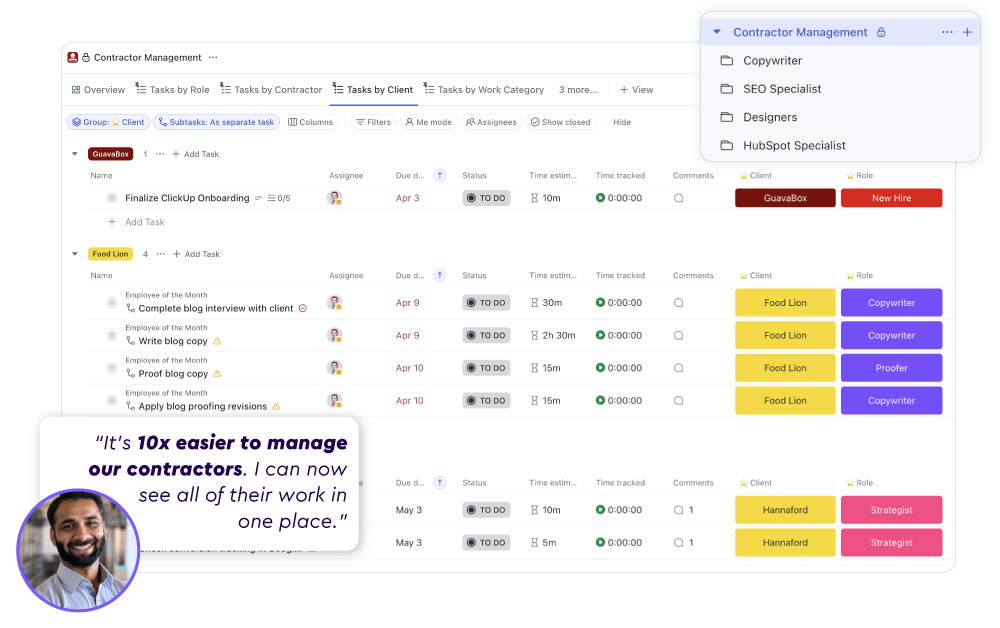Open the Columns settings

coord(311,122)
